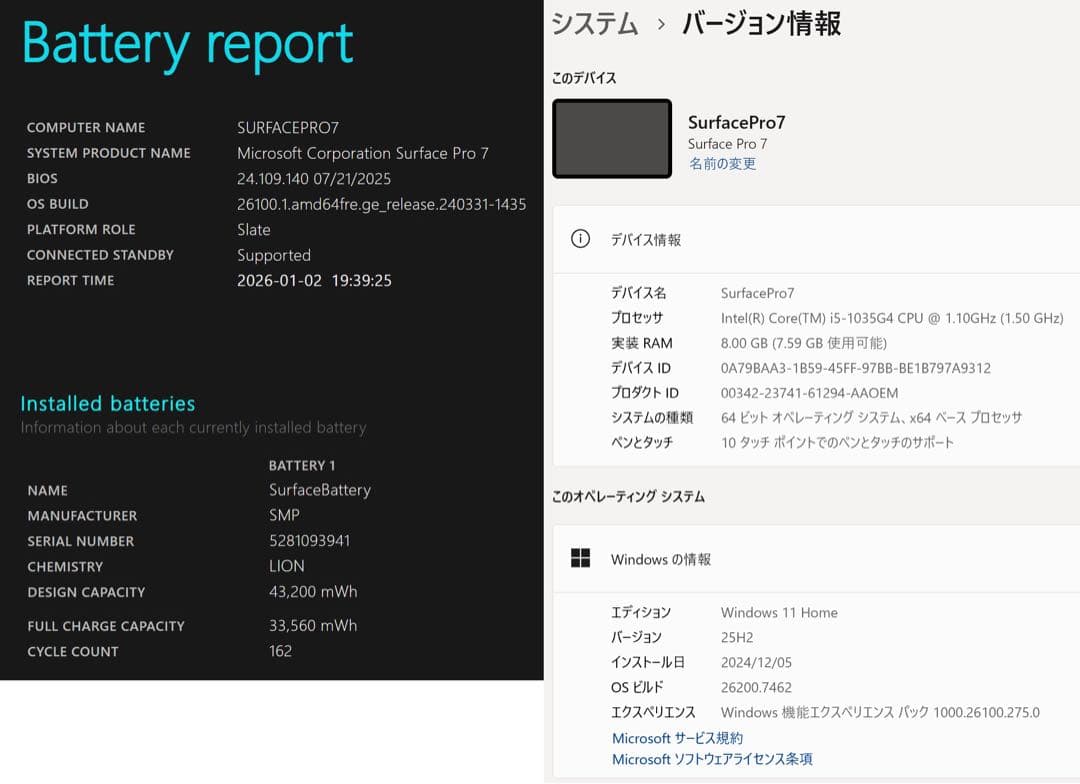Select chemistry value LION
The height and width of the screenshot is (784, 1080).
287,566
